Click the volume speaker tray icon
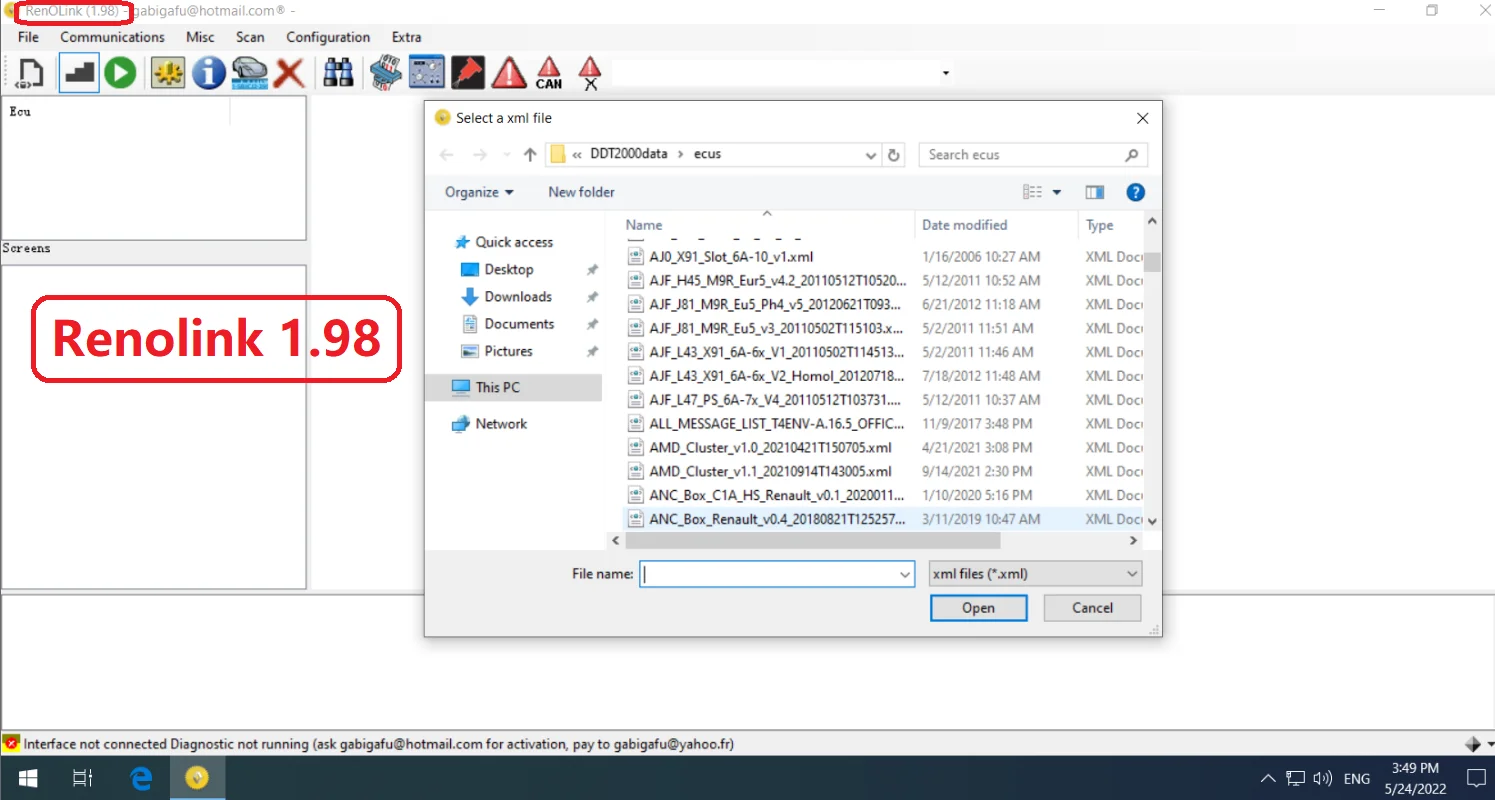The image size is (1495, 800). coord(1323,778)
